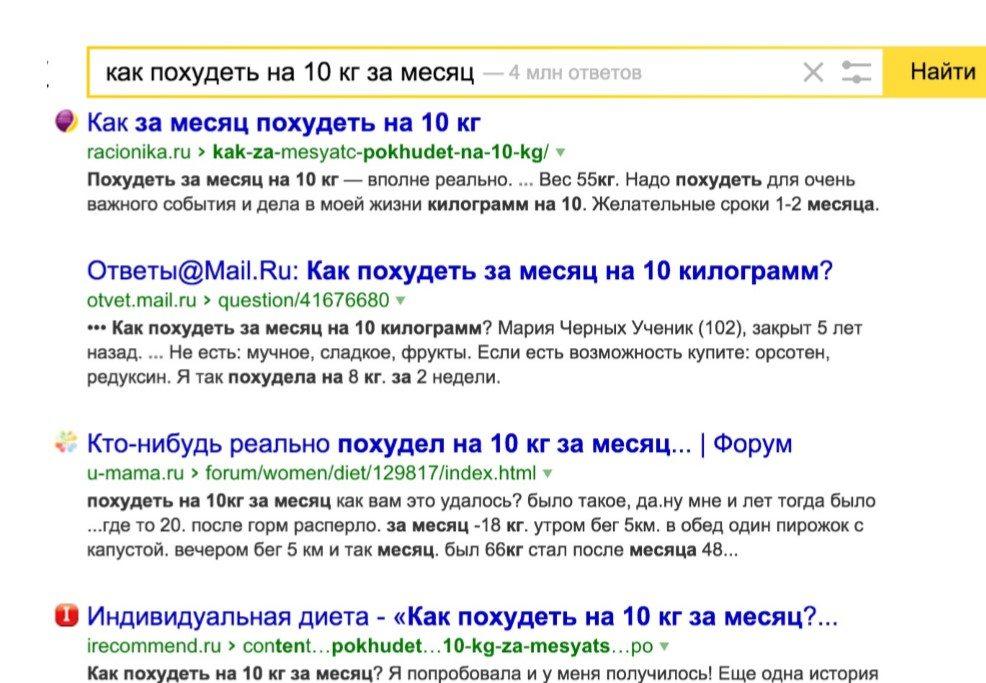
Task: Open the dropdown arrow after the irecommend.ru URL
Action: point(665,646)
